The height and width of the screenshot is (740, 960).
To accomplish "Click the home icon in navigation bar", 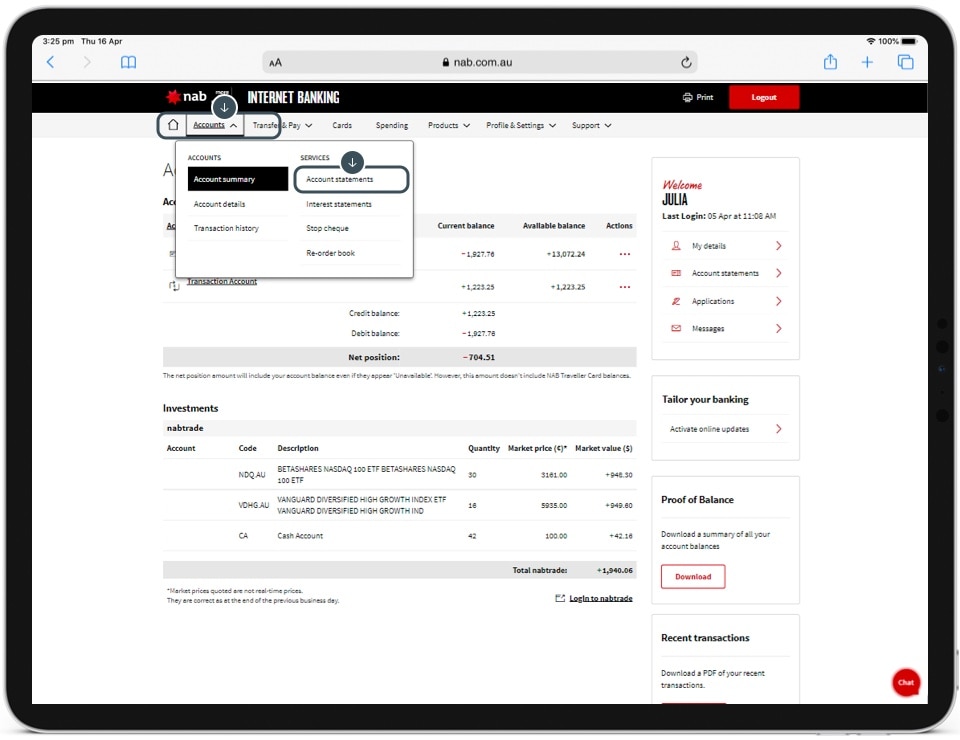I will pyautogui.click(x=173, y=126).
